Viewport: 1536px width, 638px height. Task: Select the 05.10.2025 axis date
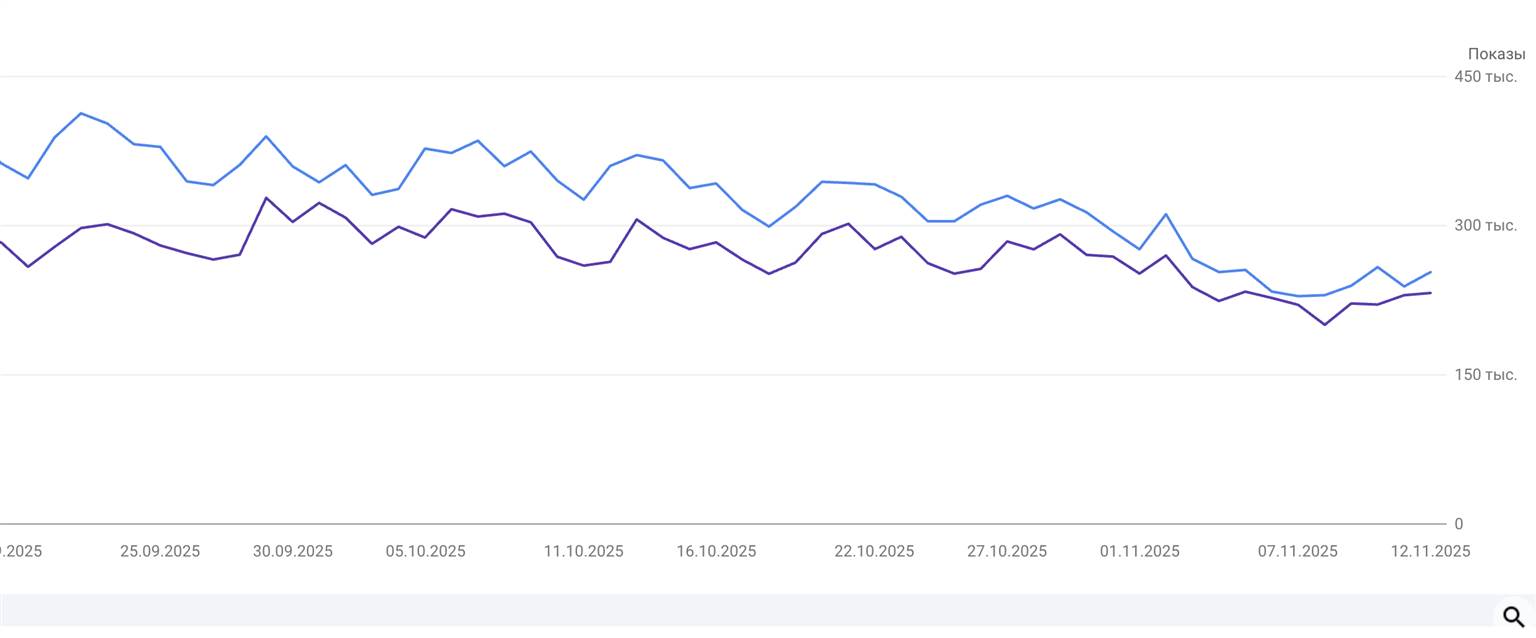(x=426, y=551)
